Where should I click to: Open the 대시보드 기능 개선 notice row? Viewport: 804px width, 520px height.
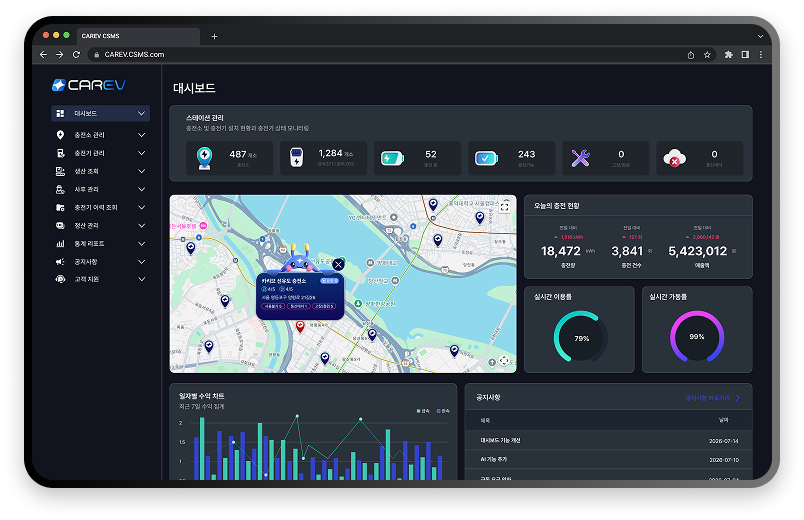tap(608, 441)
